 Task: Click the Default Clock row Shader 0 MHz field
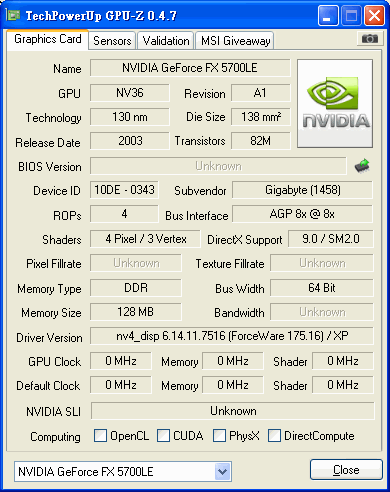[343, 385]
